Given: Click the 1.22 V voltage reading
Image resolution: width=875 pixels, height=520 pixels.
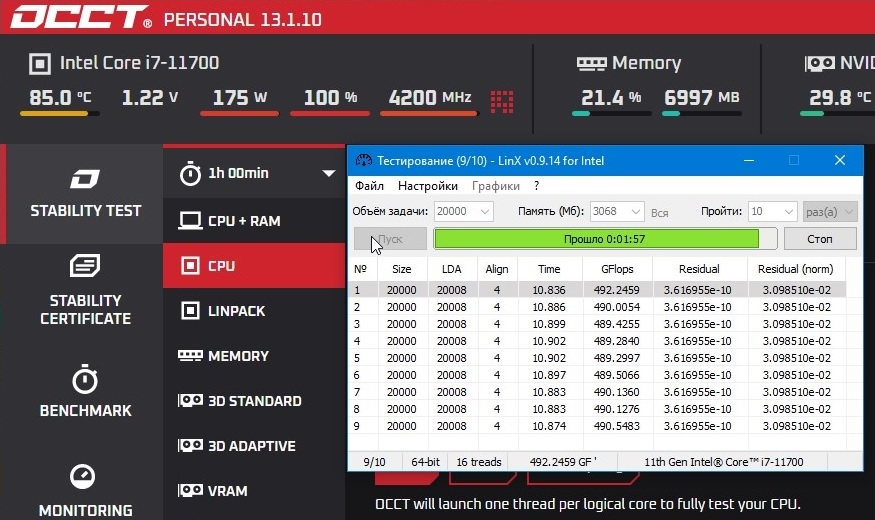Looking at the screenshot, I should (150, 98).
